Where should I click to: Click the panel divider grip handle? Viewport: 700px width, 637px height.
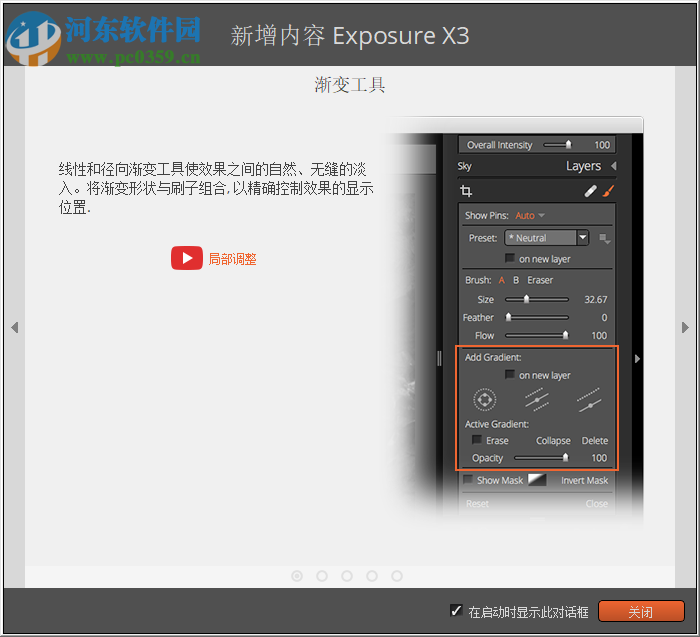pos(439,358)
